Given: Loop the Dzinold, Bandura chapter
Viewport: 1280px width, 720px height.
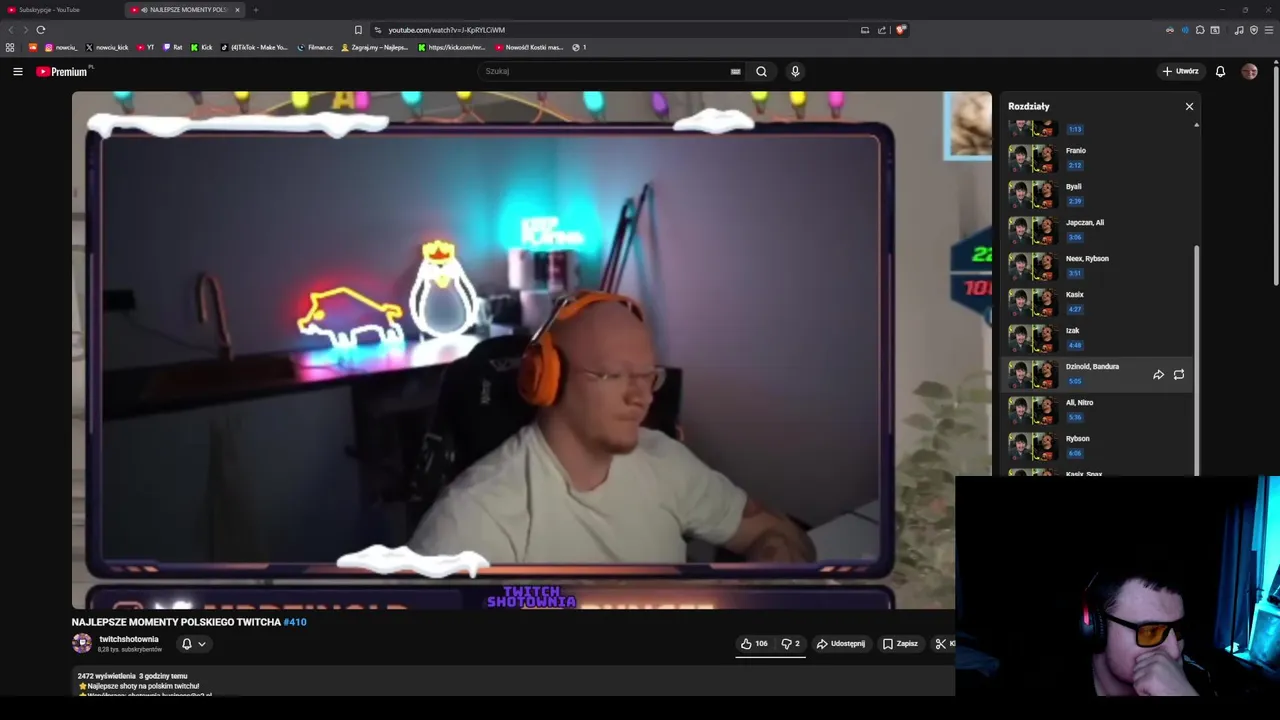Looking at the screenshot, I should click(x=1179, y=375).
